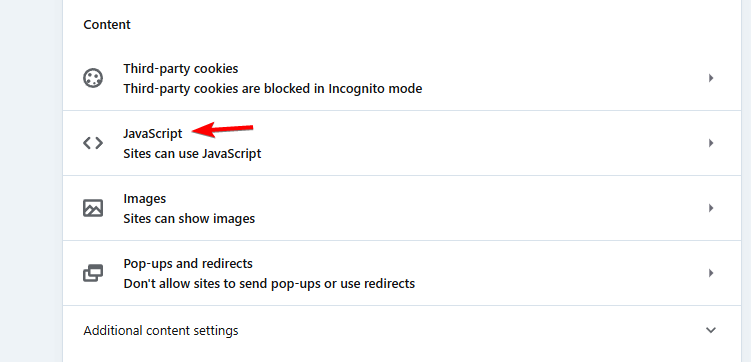751x362 pixels.
Task: Click the Pop-ups and redirects windows icon
Action: pyautogui.click(x=93, y=273)
